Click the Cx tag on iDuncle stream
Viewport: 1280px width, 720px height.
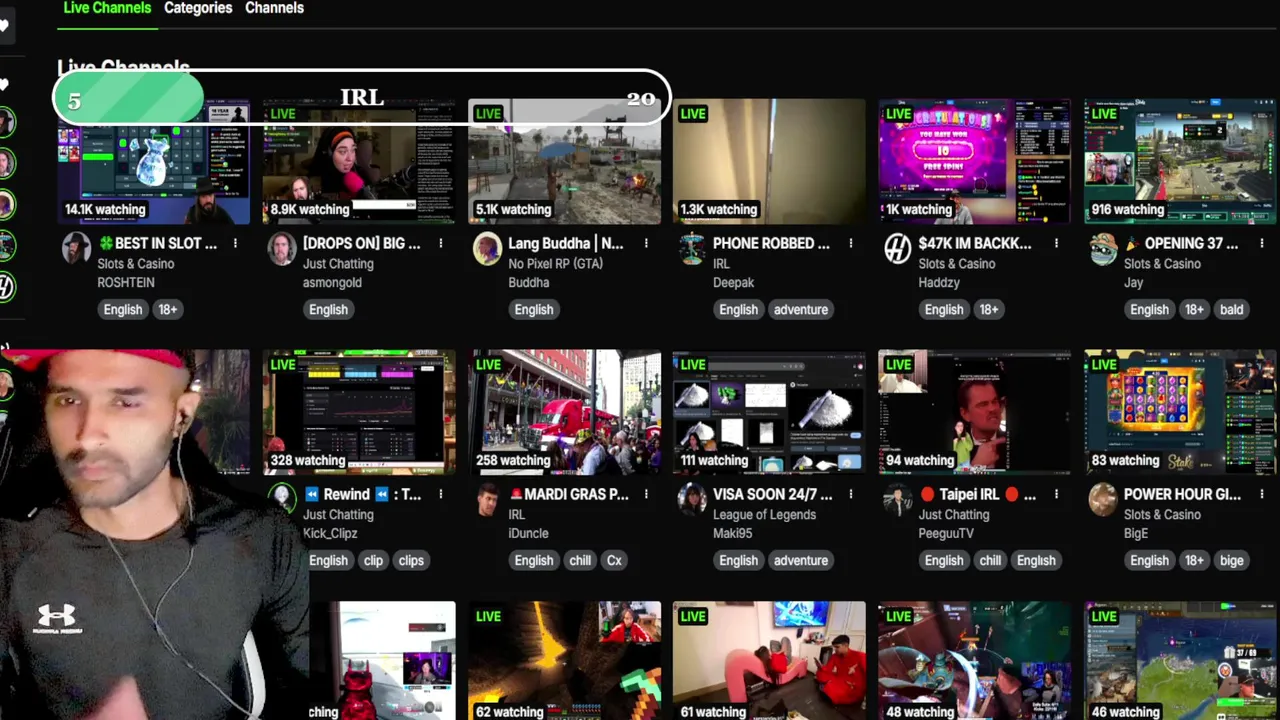point(614,560)
